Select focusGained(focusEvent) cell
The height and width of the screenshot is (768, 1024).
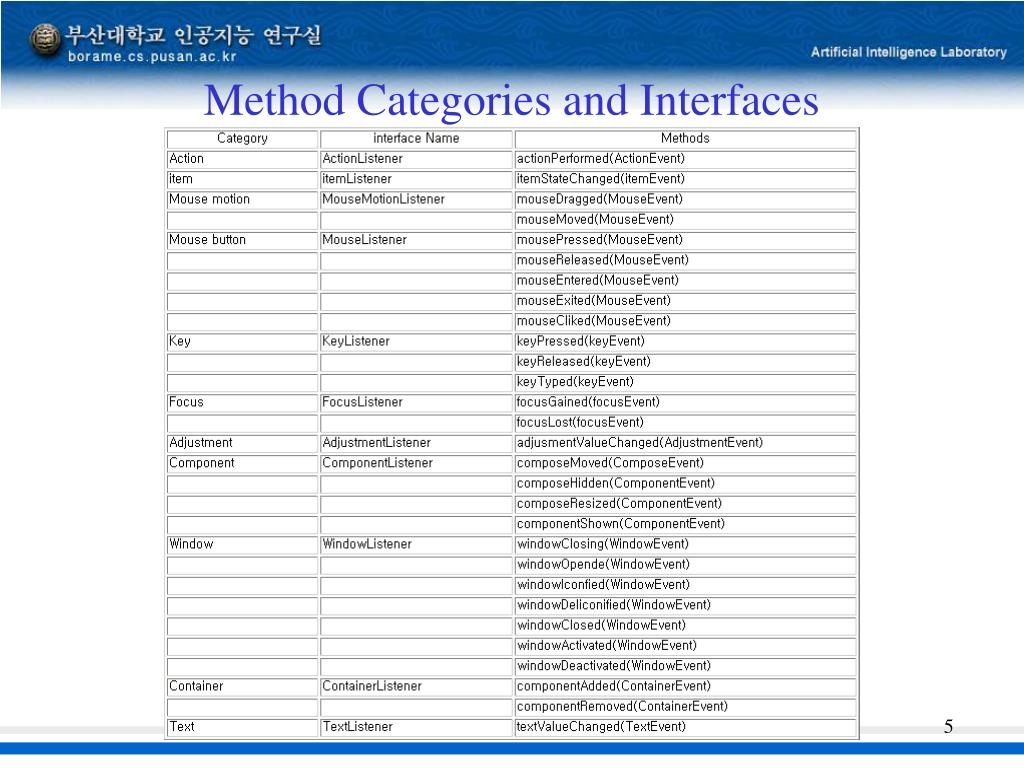point(685,402)
